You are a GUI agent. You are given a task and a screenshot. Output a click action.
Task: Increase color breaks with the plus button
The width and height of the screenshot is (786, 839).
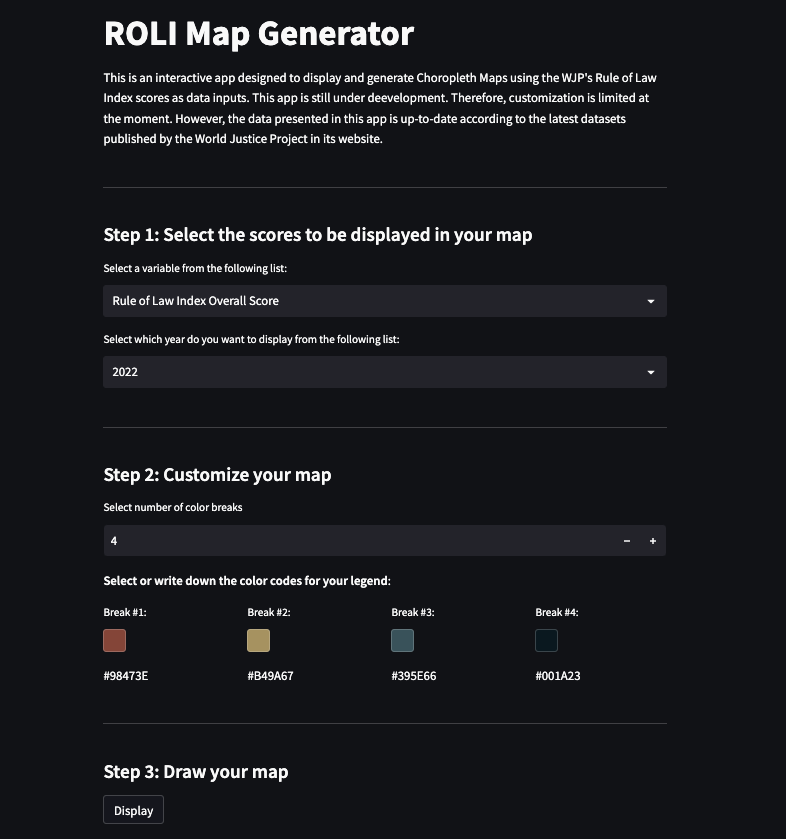tap(653, 541)
